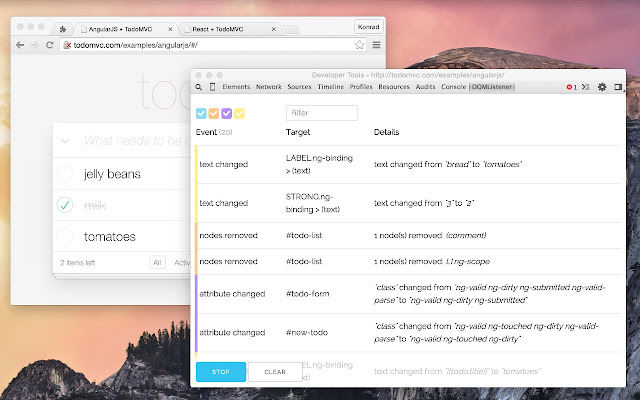This screenshot has width=640, height=400.
Task: Select the DOMListener panel tab
Action: (492, 87)
